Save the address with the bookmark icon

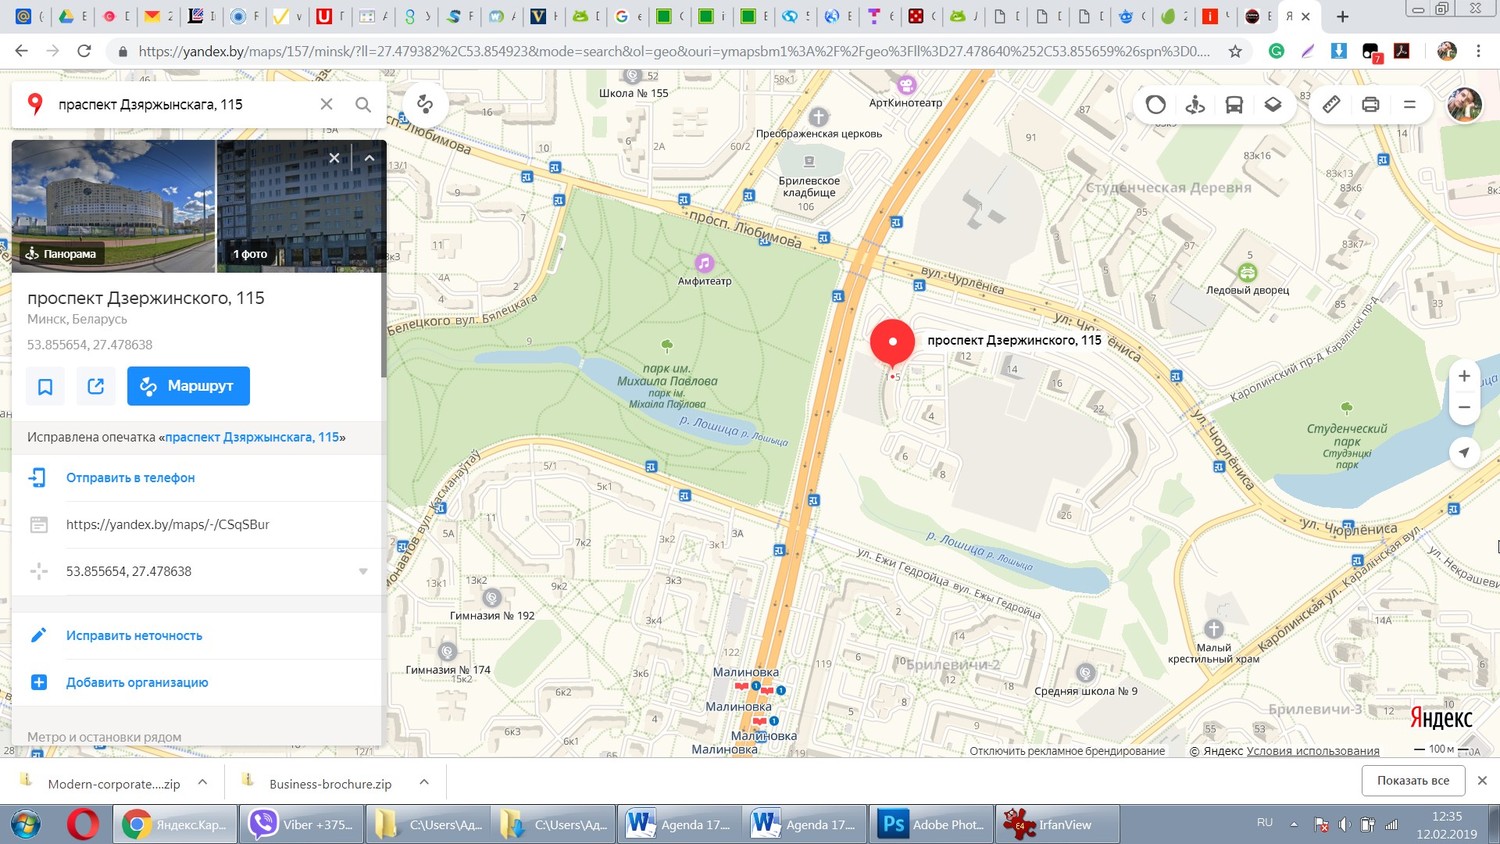click(45, 386)
